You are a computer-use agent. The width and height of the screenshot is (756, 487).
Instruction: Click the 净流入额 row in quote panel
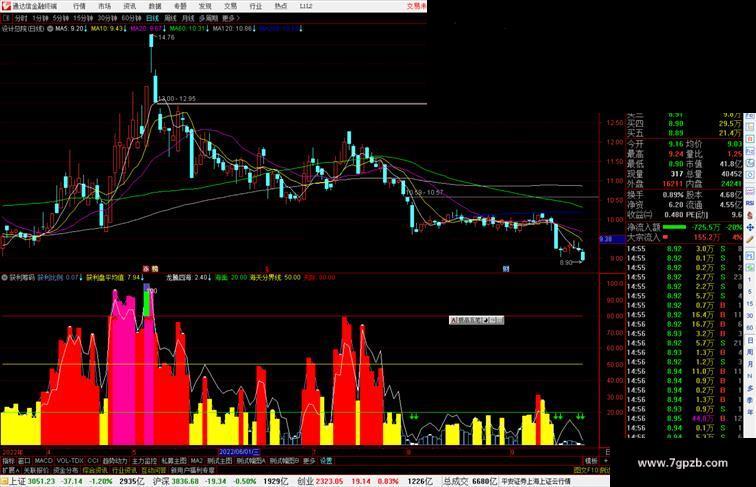pyautogui.click(x=684, y=227)
